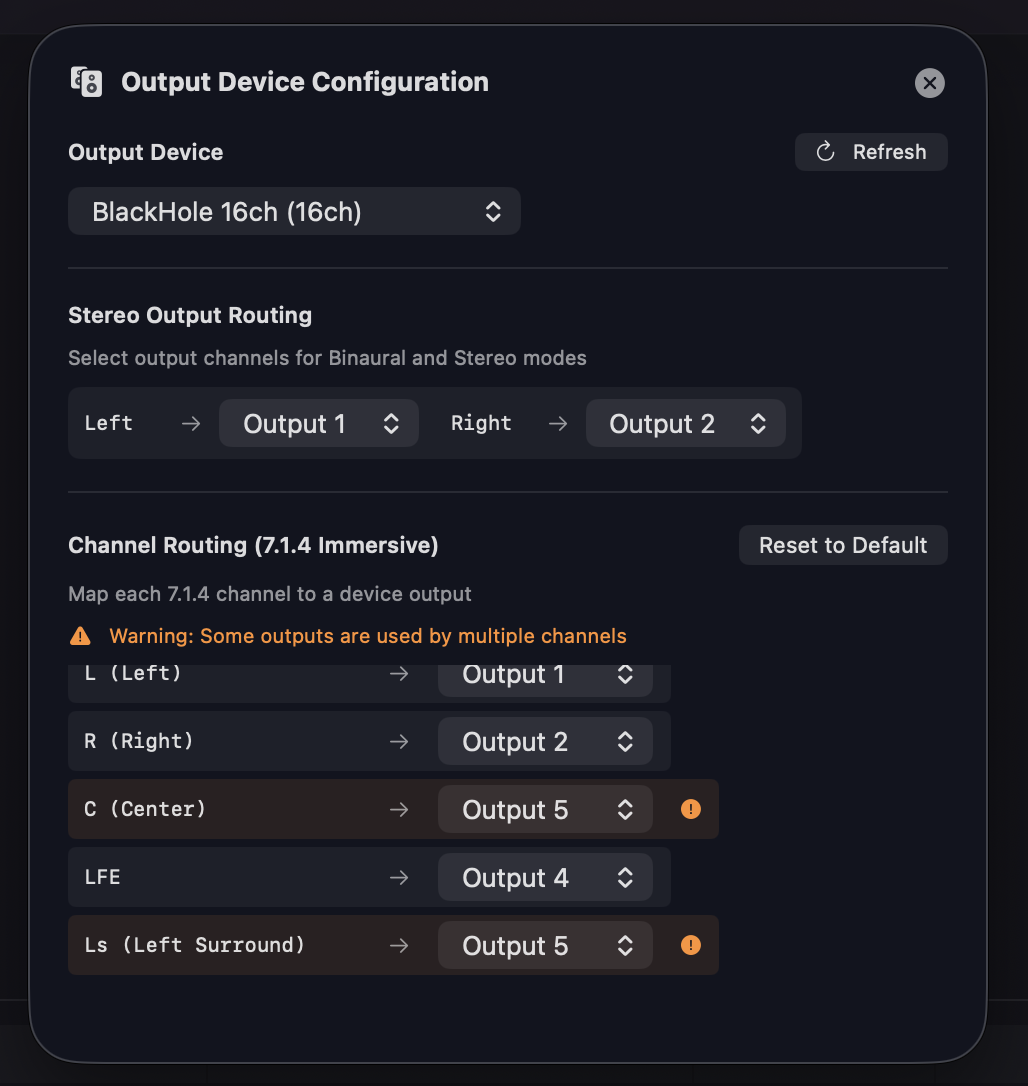Click the orange alert badge beside C (Center)
This screenshot has height=1086, width=1028.
tap(690, 809)
